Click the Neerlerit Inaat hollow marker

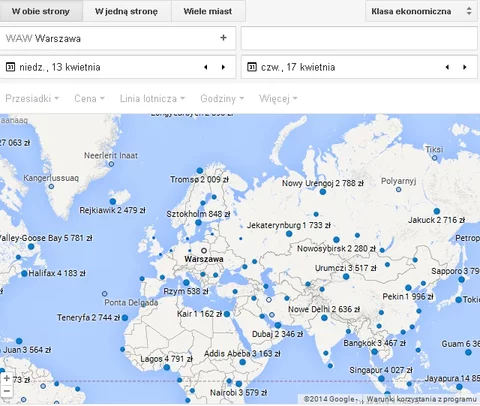click(x=111, y=164)
